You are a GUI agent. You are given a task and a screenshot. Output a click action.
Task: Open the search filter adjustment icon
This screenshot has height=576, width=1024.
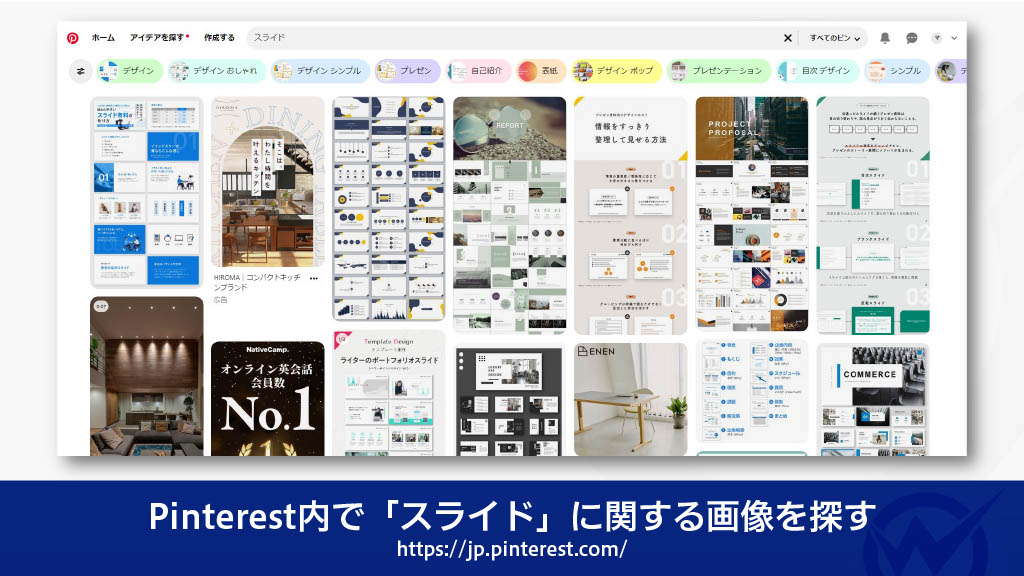pyautogui.click(x=81, y=71)
